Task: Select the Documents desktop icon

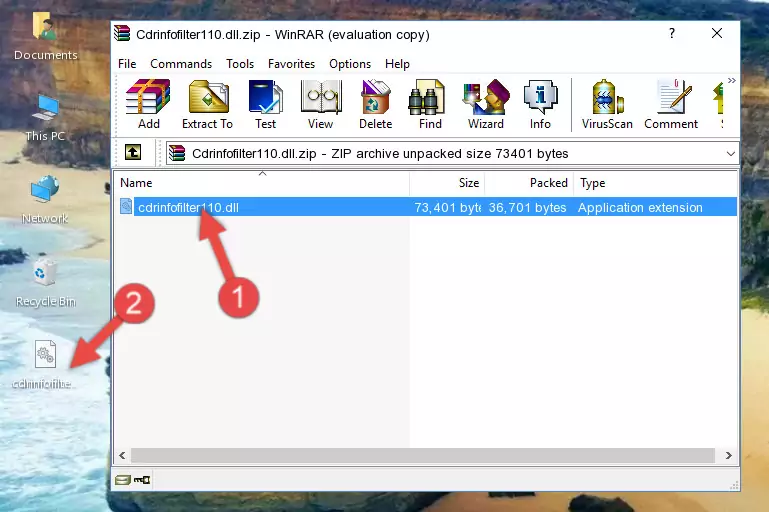Action: [45, 37]
